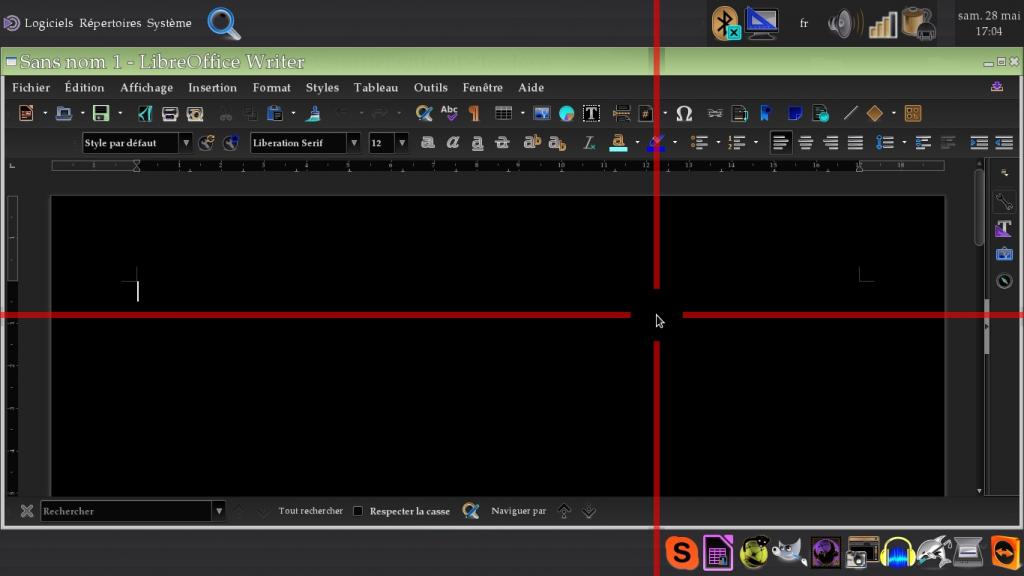Expand the Style par défaut paragraph style dropdown

(185, 143)
